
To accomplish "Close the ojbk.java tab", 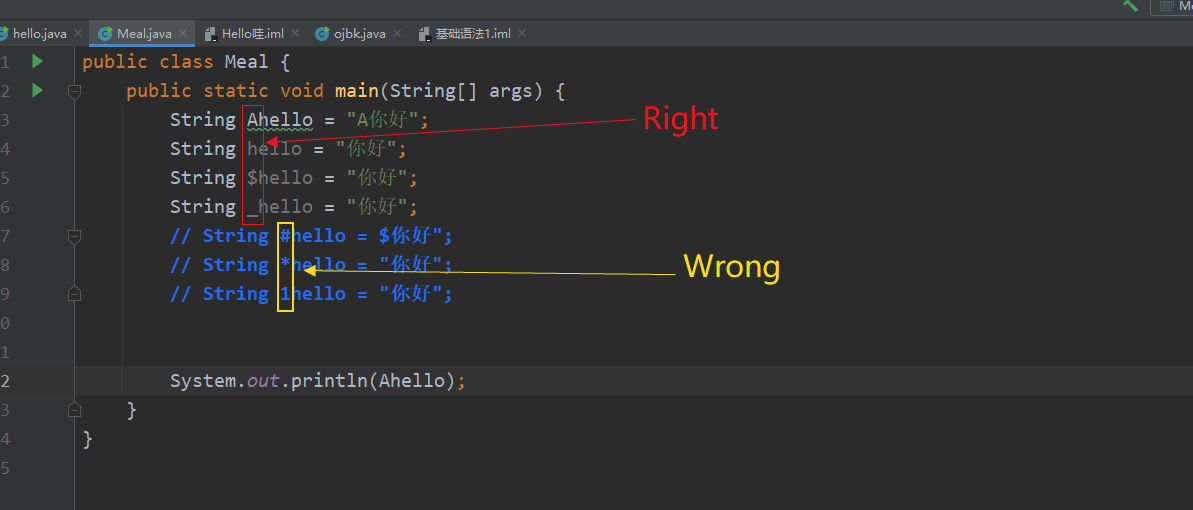I will coord(396,33).
